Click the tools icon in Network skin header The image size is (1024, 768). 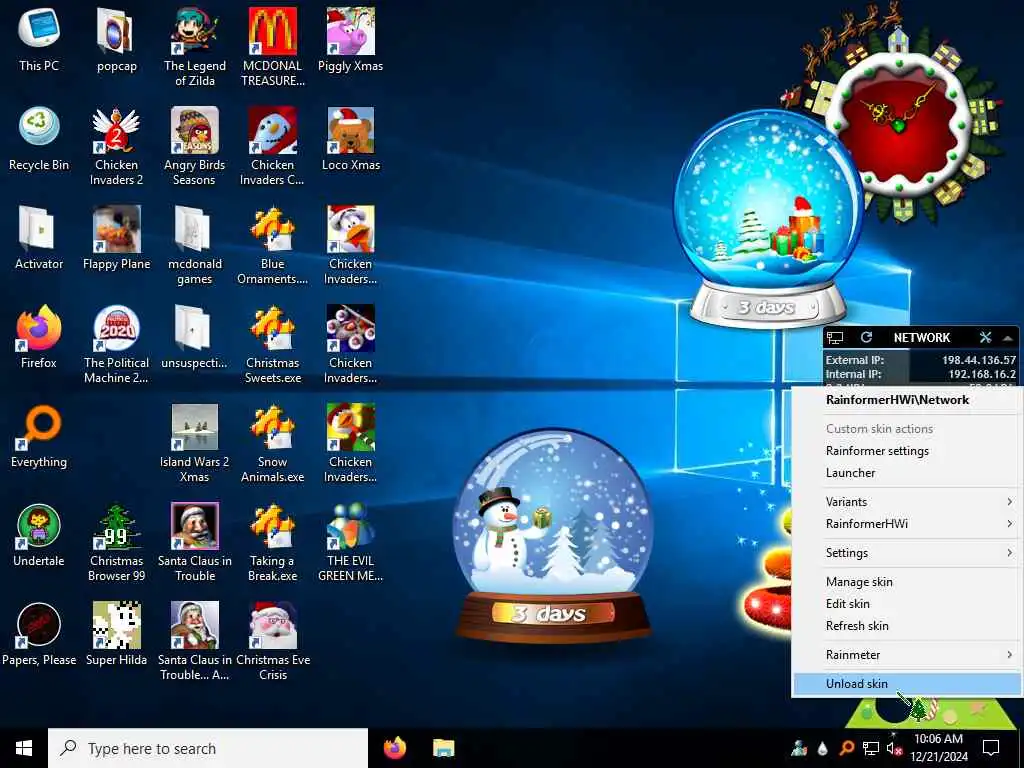click(x=985, y=337)
